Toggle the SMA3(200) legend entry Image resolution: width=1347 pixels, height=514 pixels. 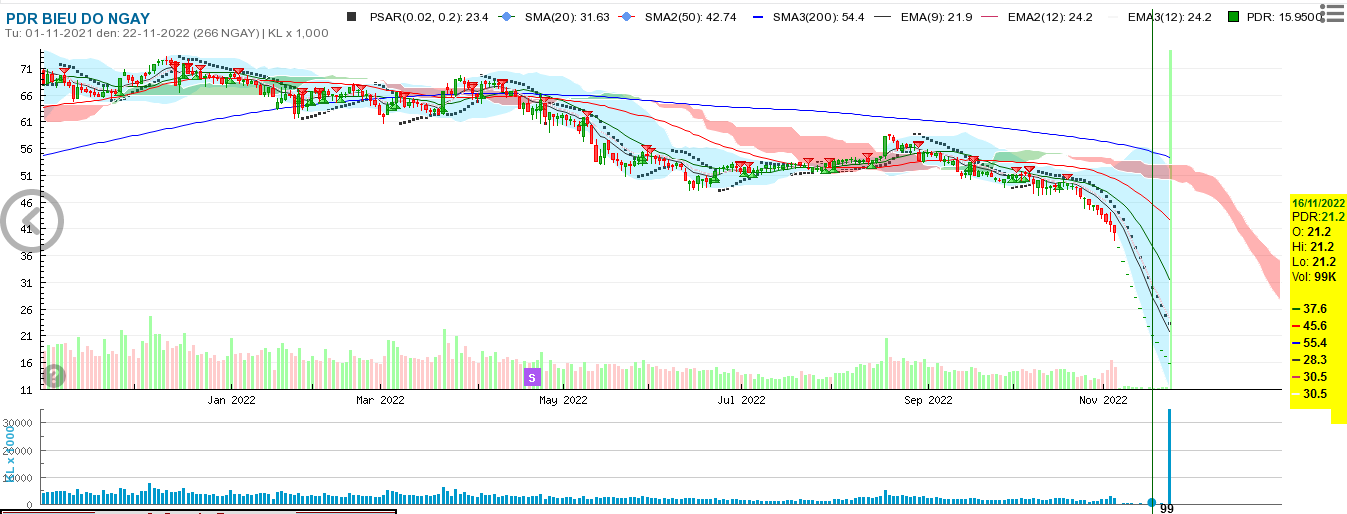pos(810,17)
